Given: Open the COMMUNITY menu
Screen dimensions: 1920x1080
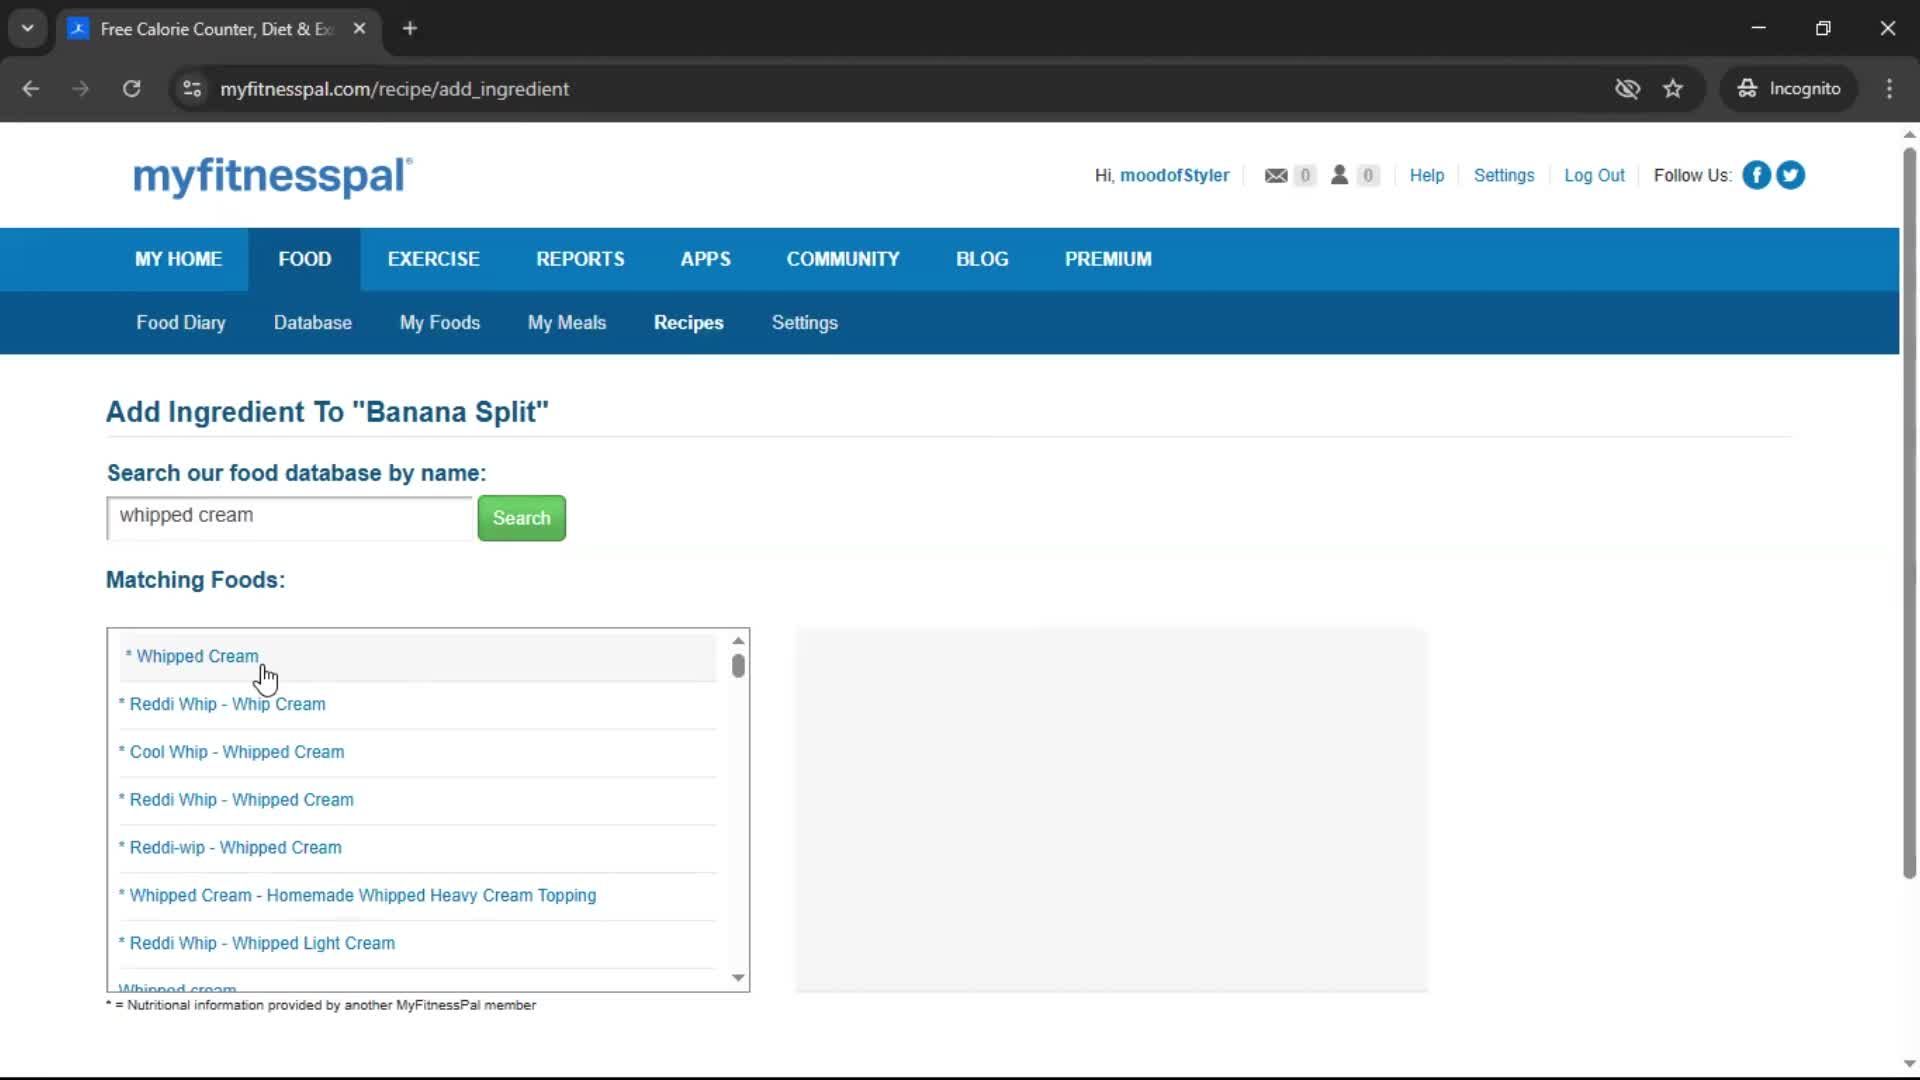Looking at the screenshot, I should click(843, 259).
